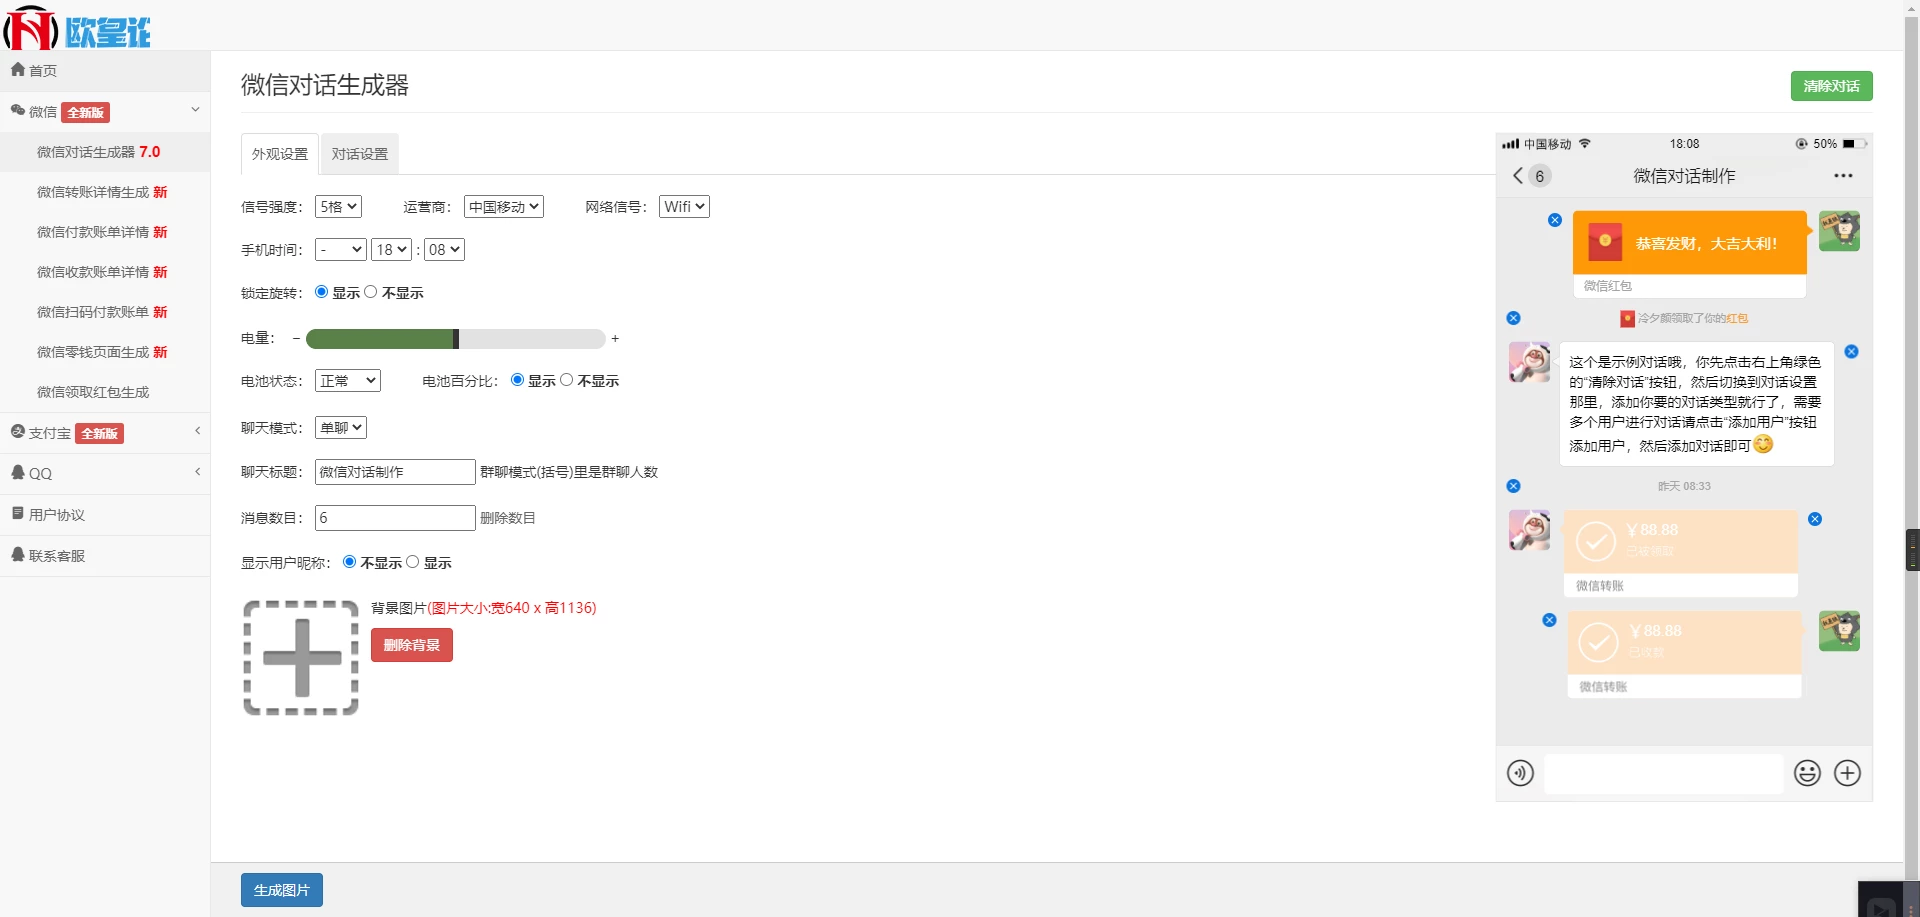Remove the red packet message using its blue X

1555,220
